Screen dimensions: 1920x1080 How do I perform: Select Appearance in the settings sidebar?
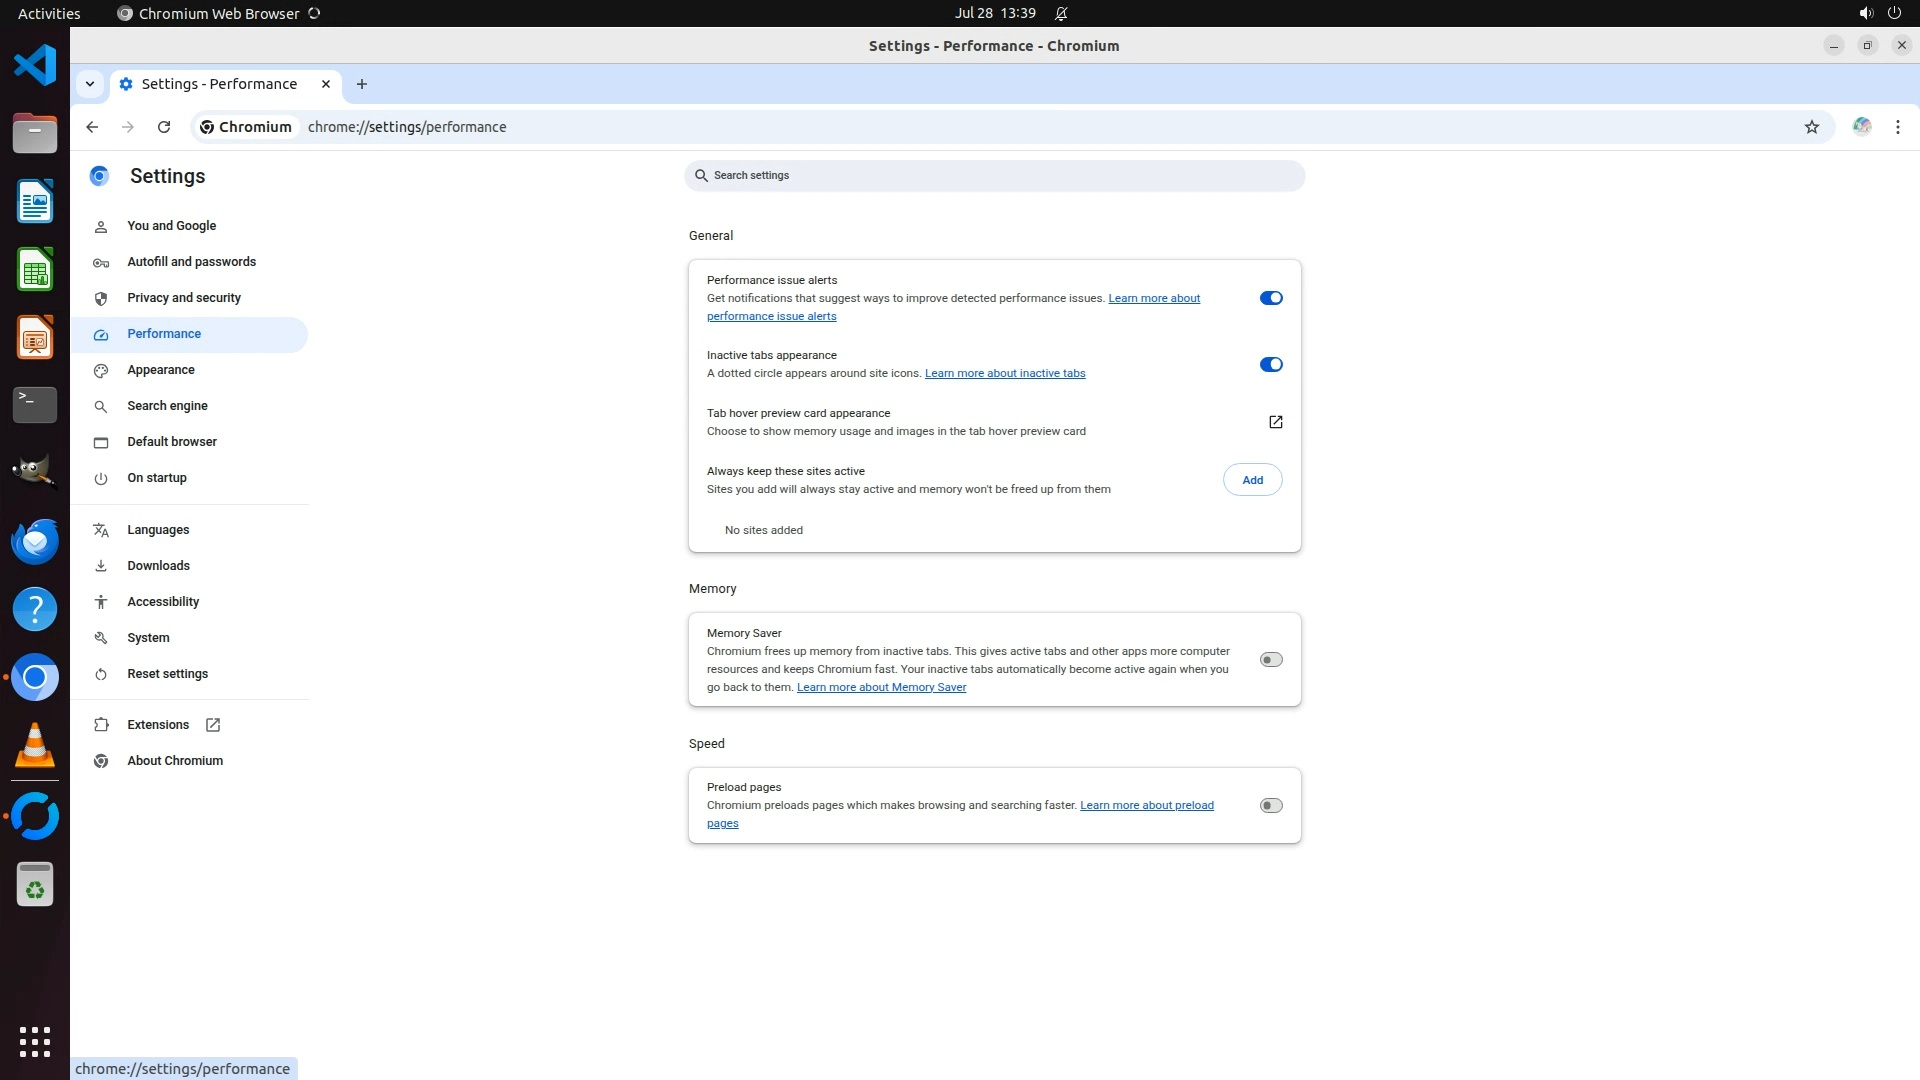[x=161, y=370]
